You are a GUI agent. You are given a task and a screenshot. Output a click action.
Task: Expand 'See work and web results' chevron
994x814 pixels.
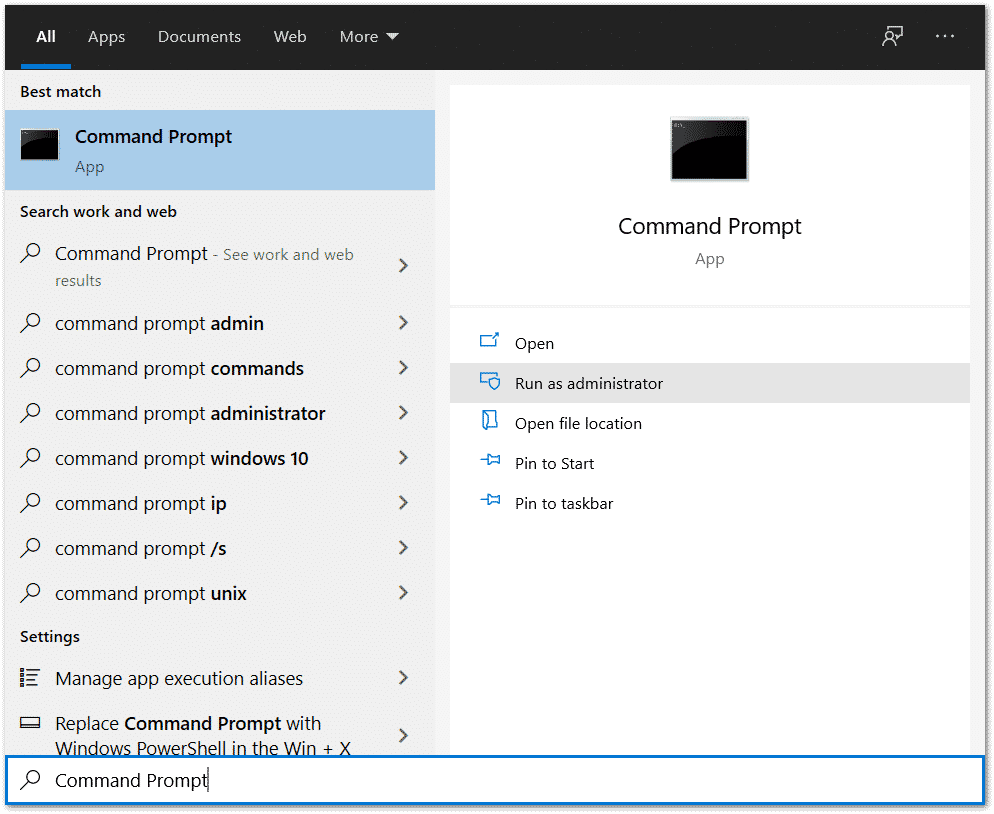[403, 266]
